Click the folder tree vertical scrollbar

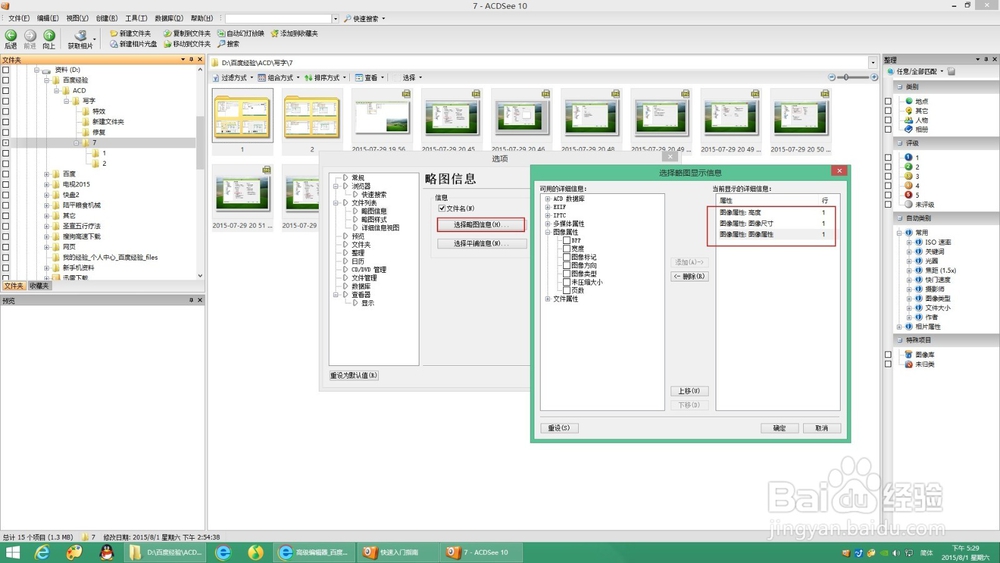tap(200, 171)
